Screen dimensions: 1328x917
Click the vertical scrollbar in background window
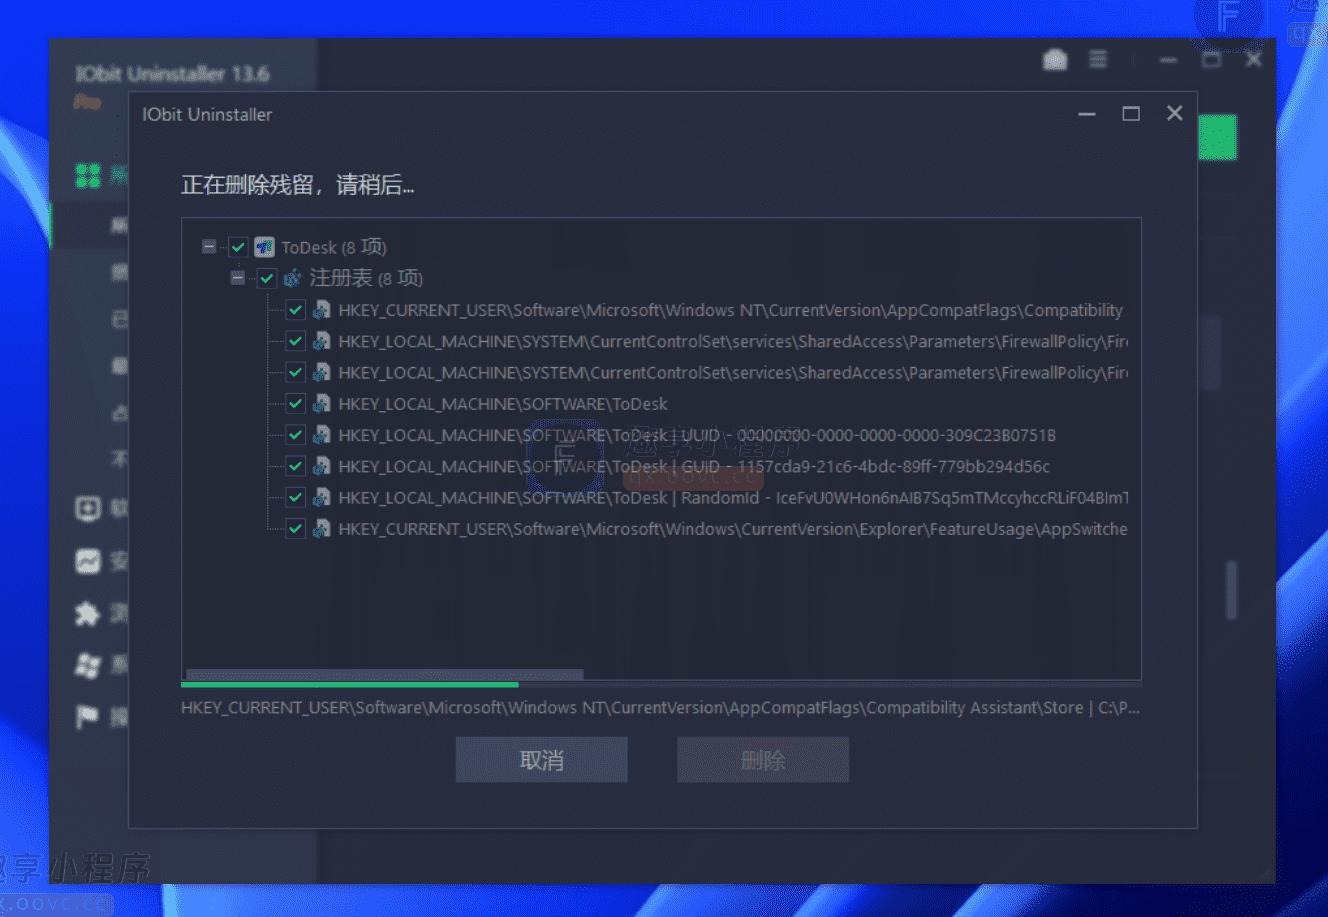tap(1231, 590)
